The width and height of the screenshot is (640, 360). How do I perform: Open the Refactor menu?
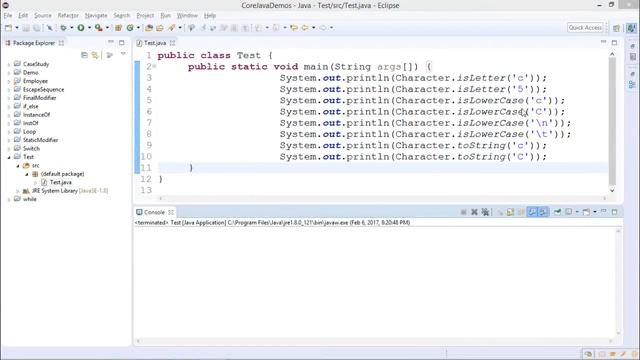68,16
